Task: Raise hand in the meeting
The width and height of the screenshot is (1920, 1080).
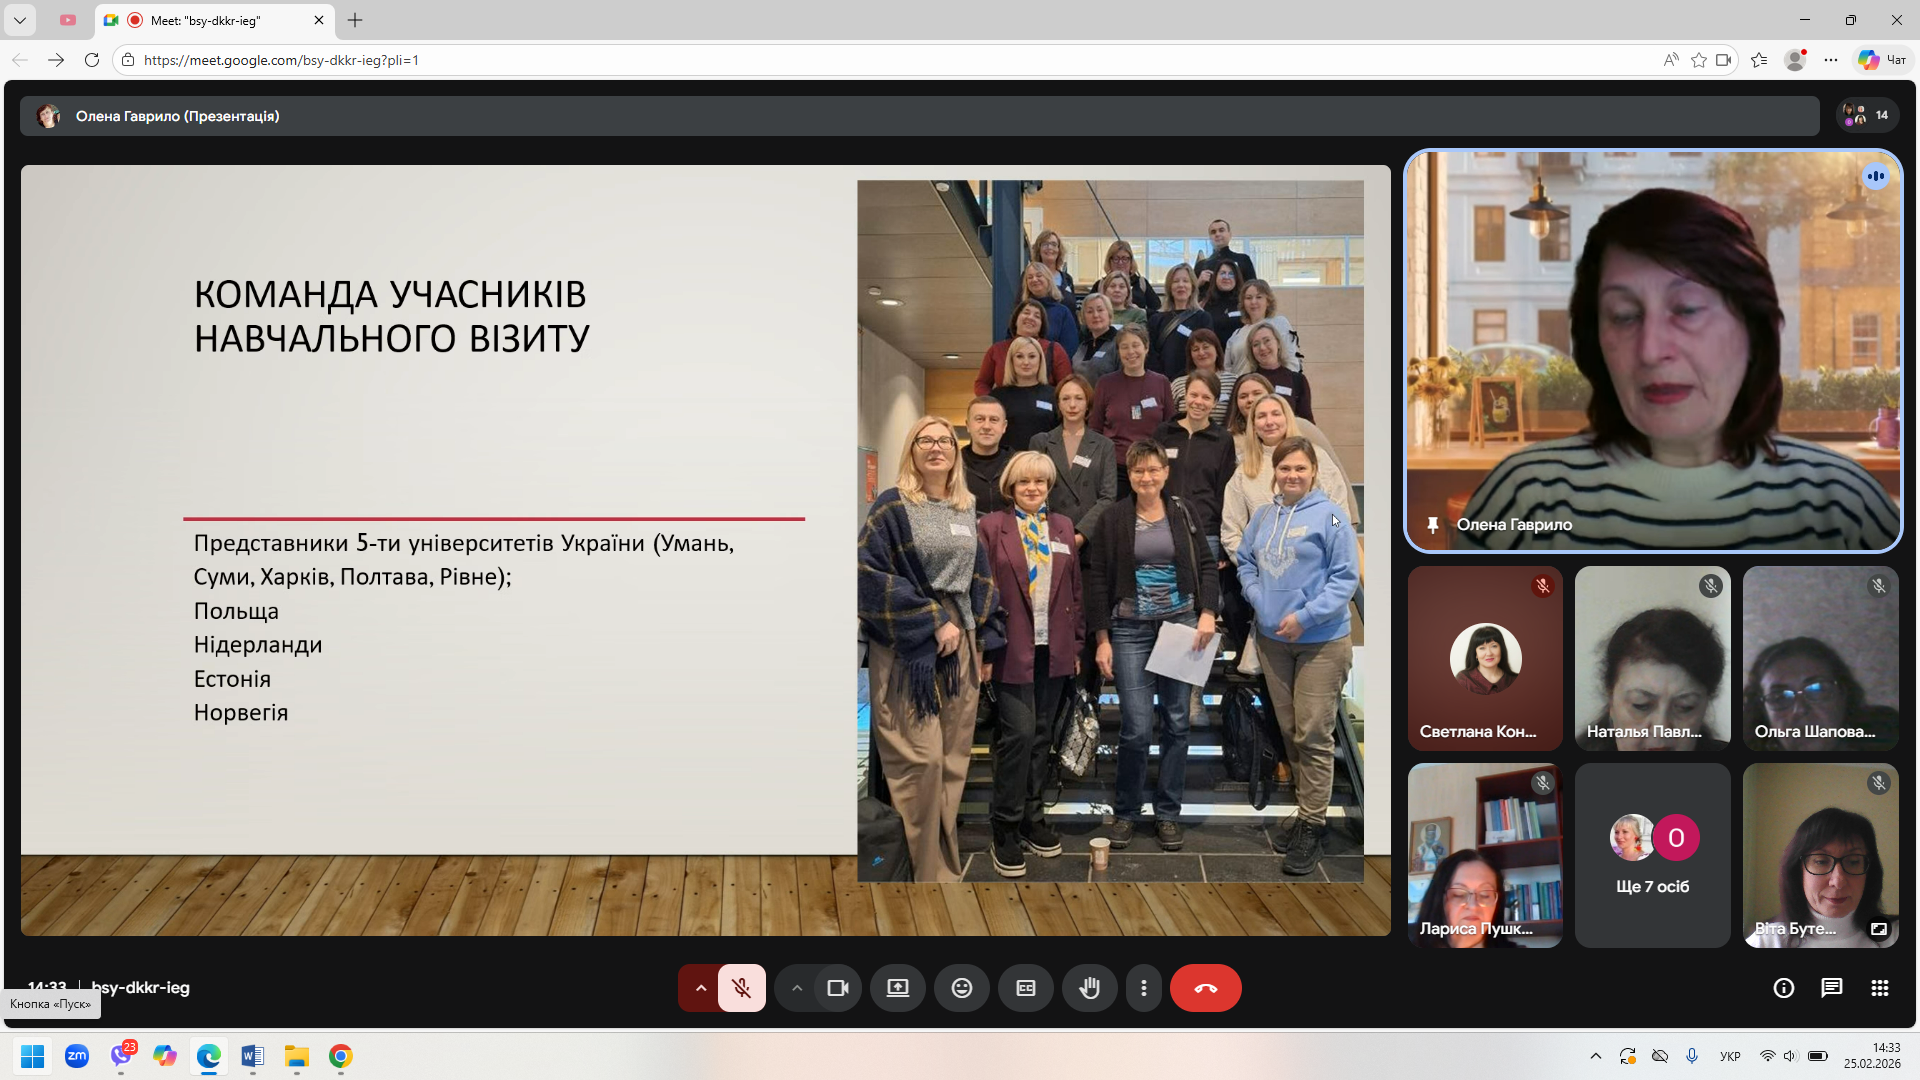Action: [1089, 988]
